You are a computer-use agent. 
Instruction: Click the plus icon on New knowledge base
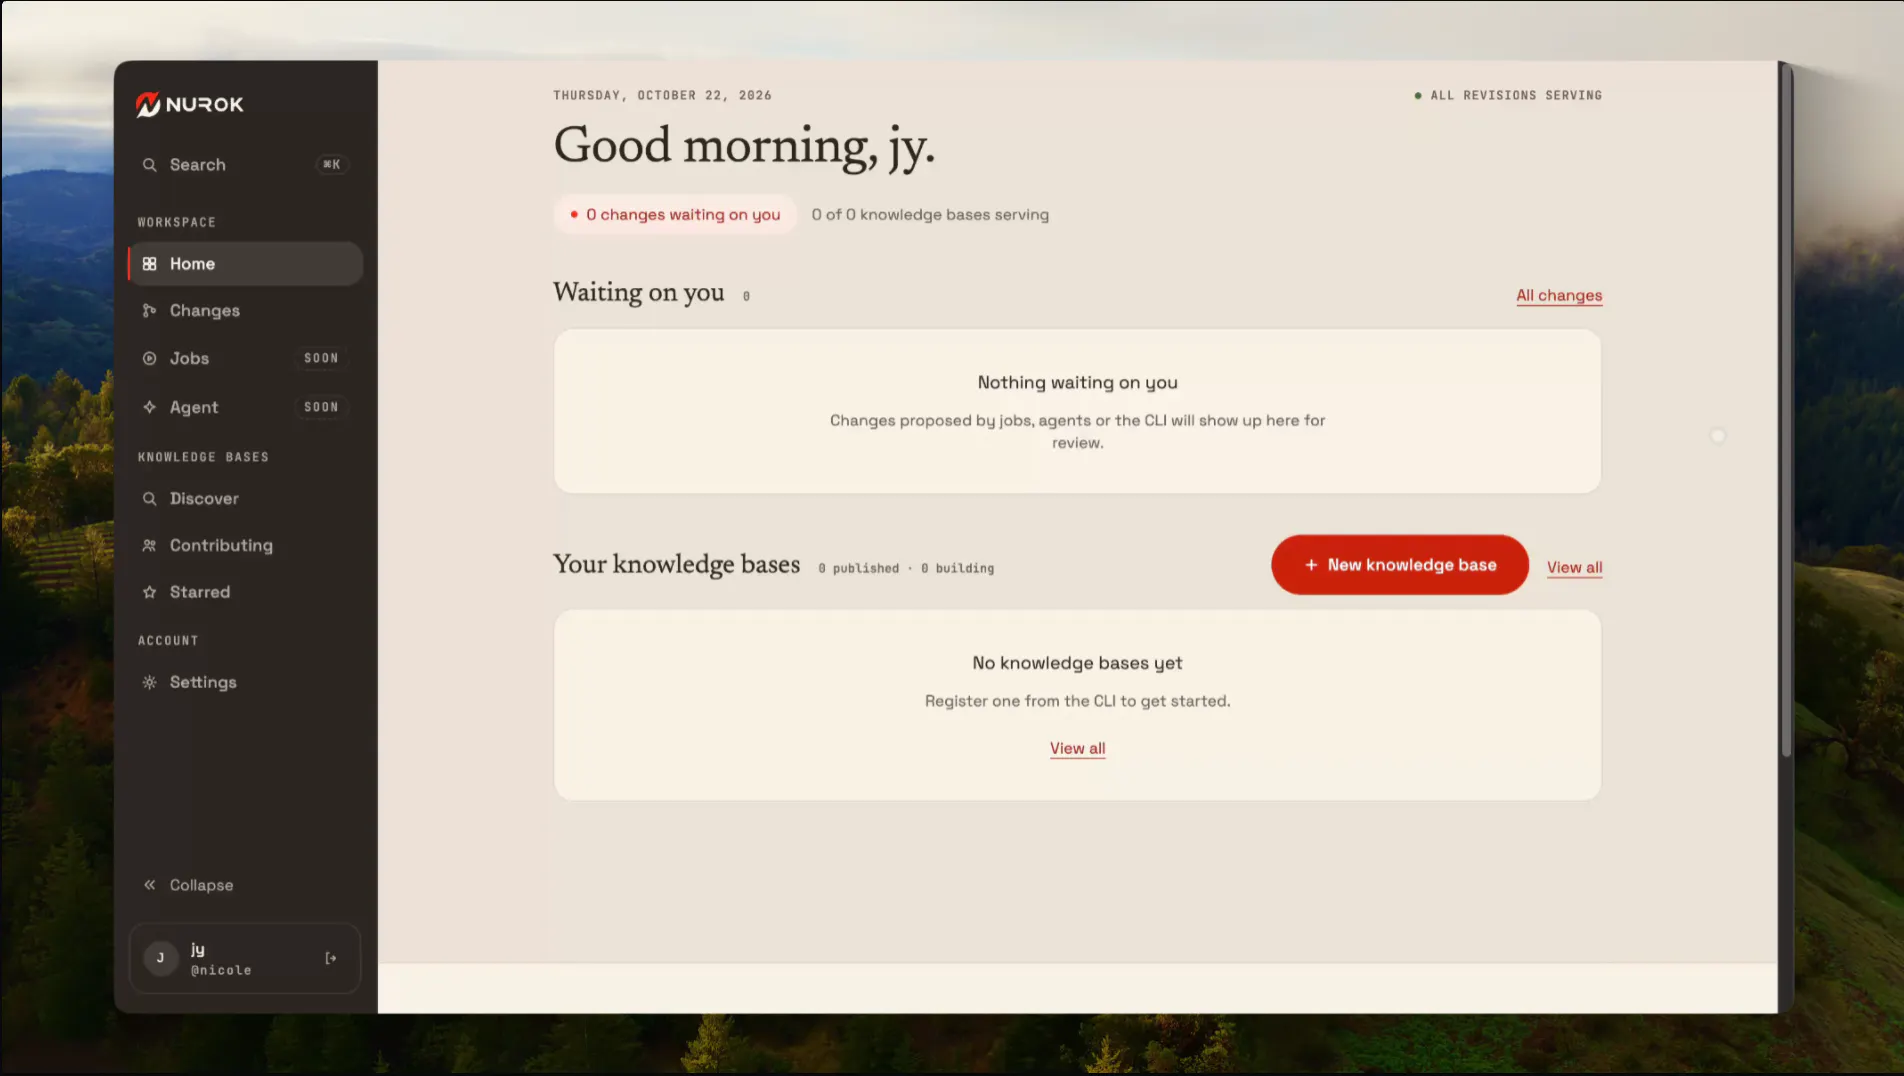(1311, 565)
